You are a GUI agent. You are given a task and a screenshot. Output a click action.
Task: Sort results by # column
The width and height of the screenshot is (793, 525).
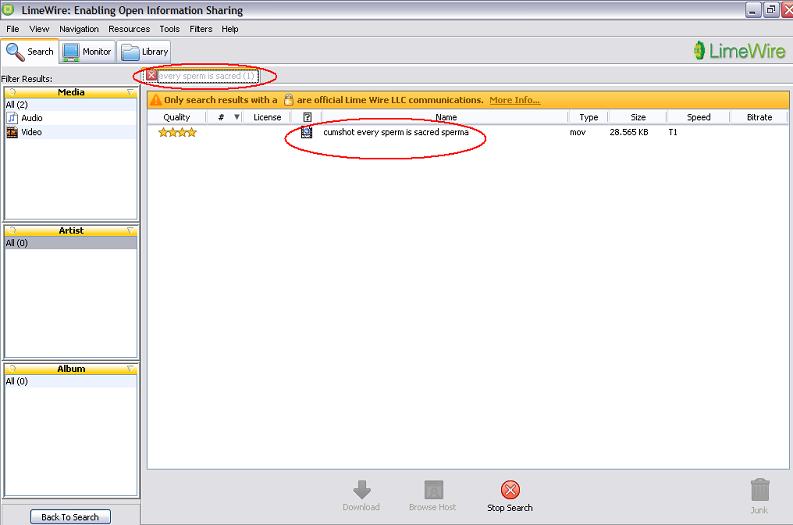(221, 117)
